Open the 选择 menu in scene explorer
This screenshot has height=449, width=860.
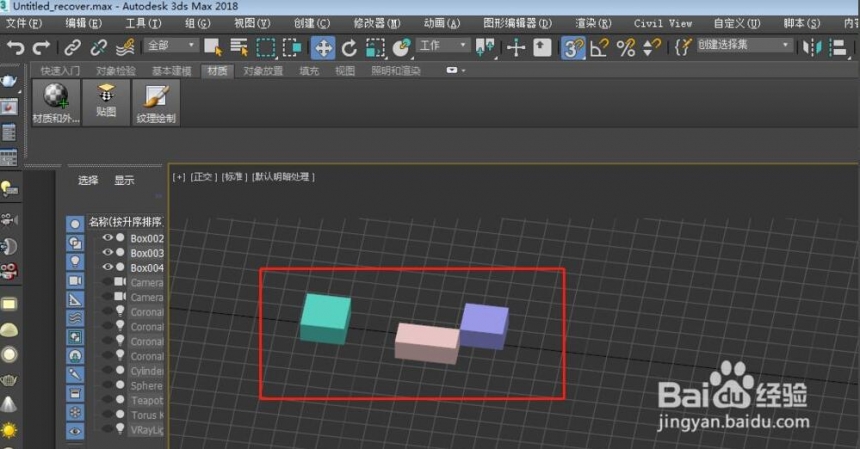pyautogui.click(x=88, y=180)
